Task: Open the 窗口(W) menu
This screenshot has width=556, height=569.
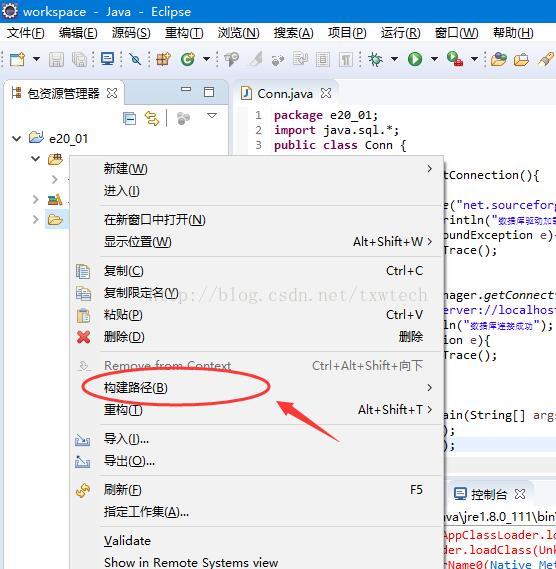Action: (x=457, y=33)
